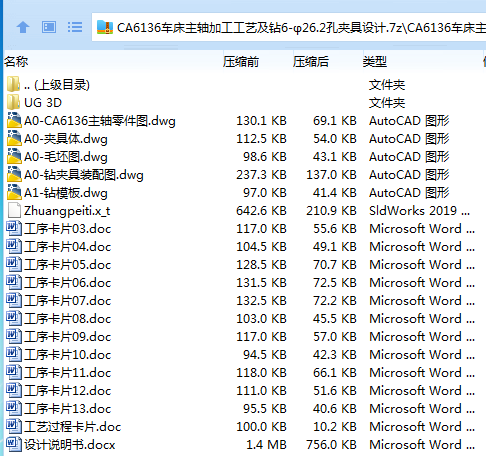The width and height of the screenshot is (486, 456).
Task: Select the 工序卡片09.doc Word icon
Action: [14, 336]
